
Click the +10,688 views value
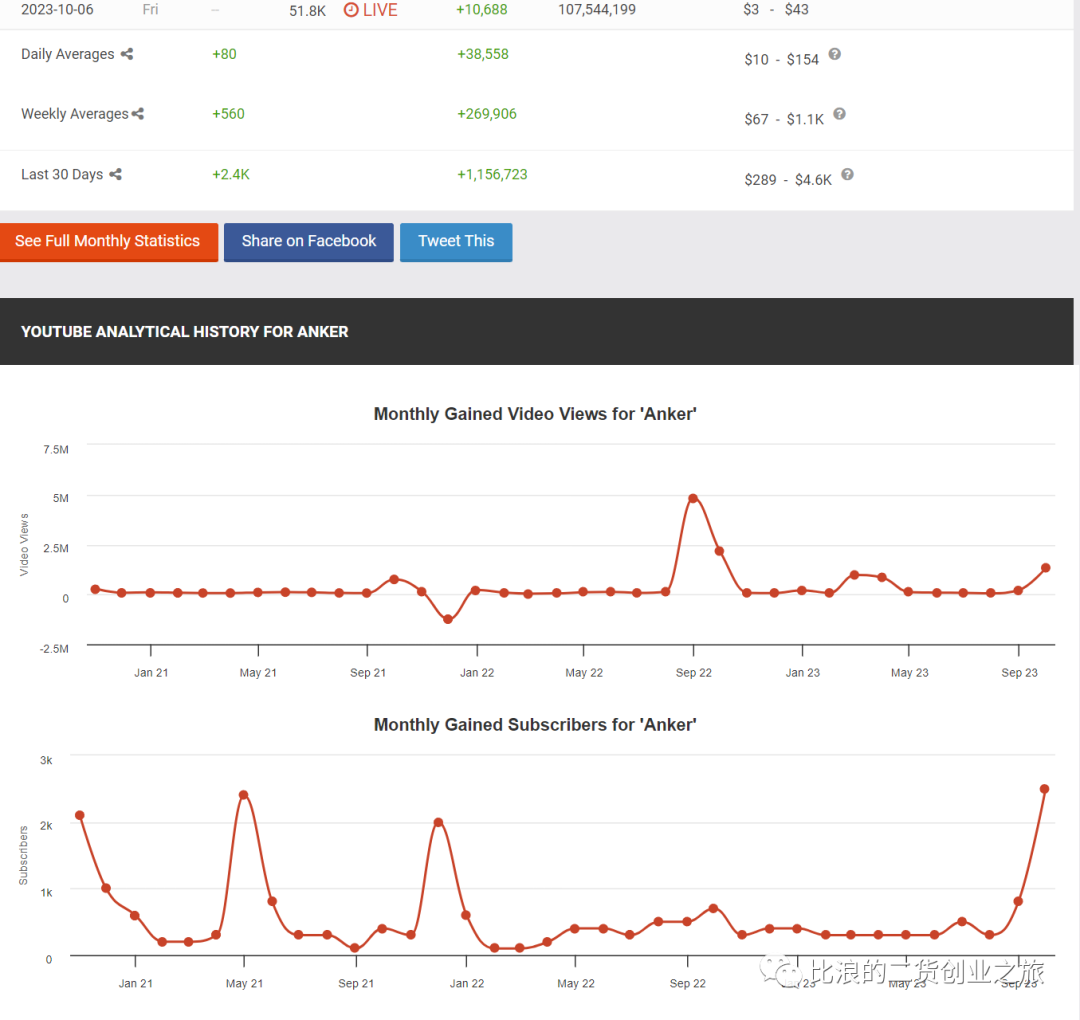pyautogui.click(x=481, y=10)
